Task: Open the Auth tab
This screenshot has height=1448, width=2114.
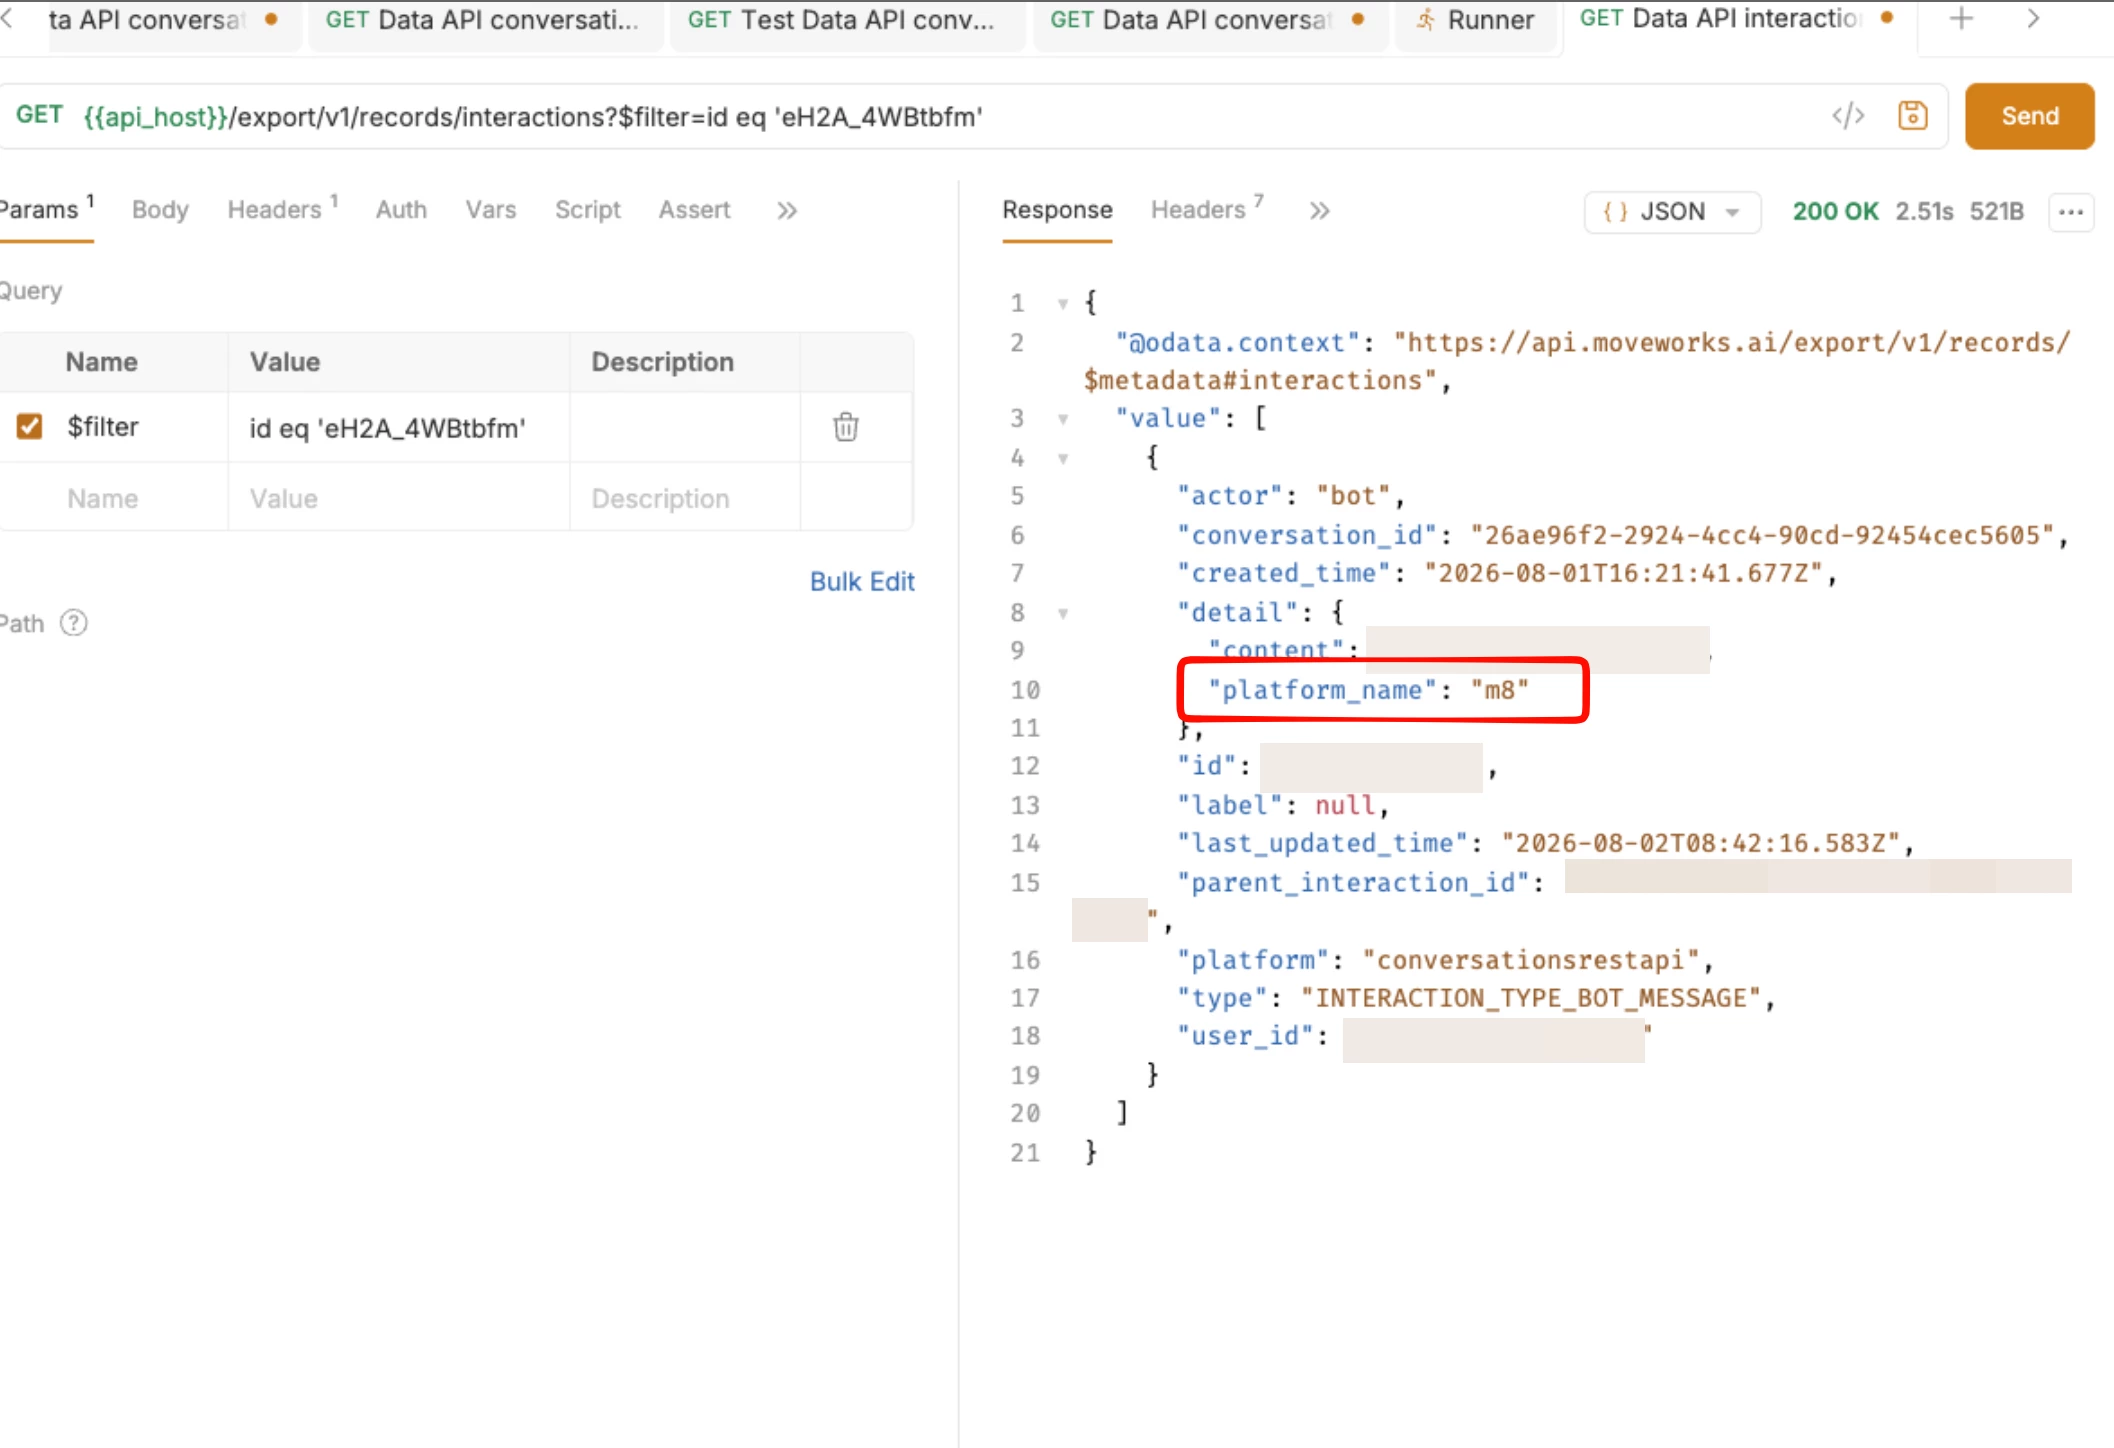Action: click(x=401, y=210)
